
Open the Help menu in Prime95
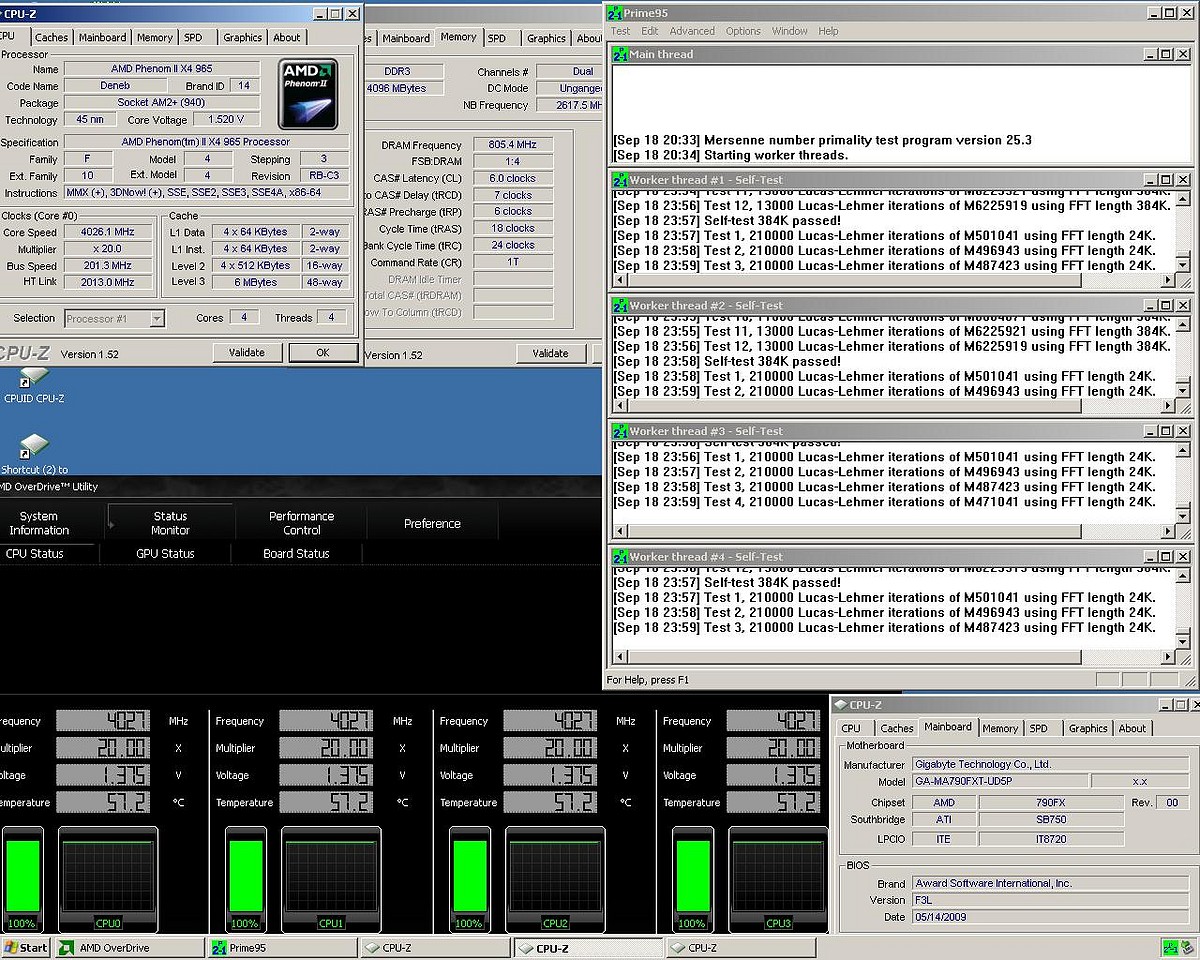click(828, 31)
